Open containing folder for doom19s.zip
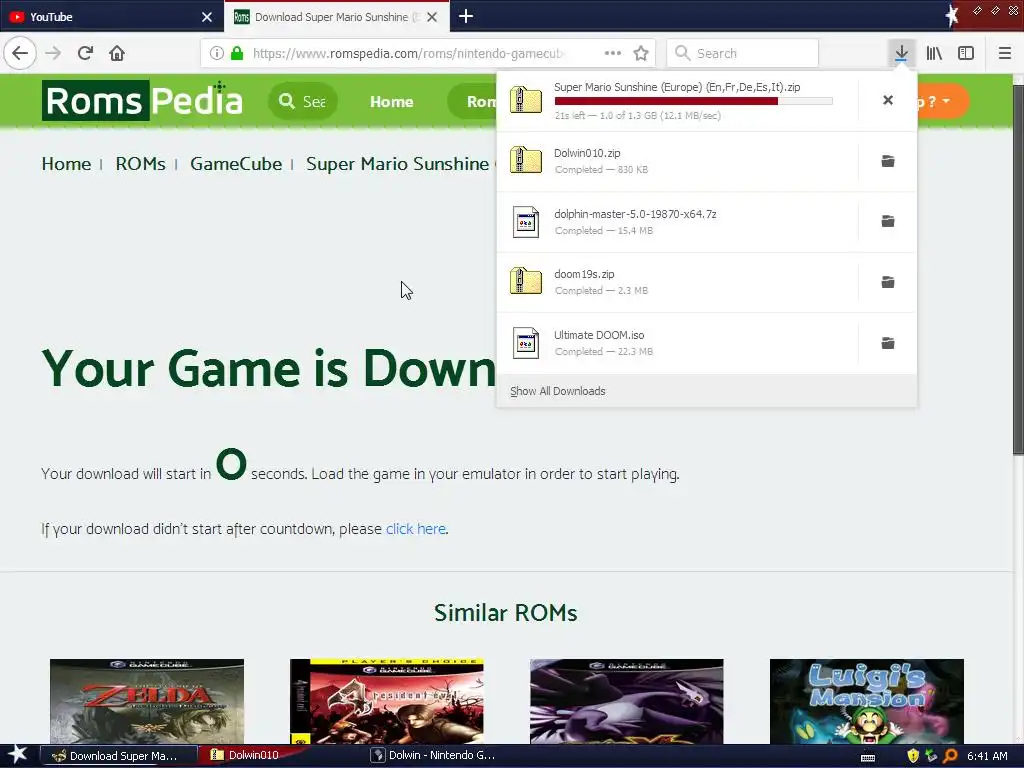The image size is (1024, 768). [888, 282]
